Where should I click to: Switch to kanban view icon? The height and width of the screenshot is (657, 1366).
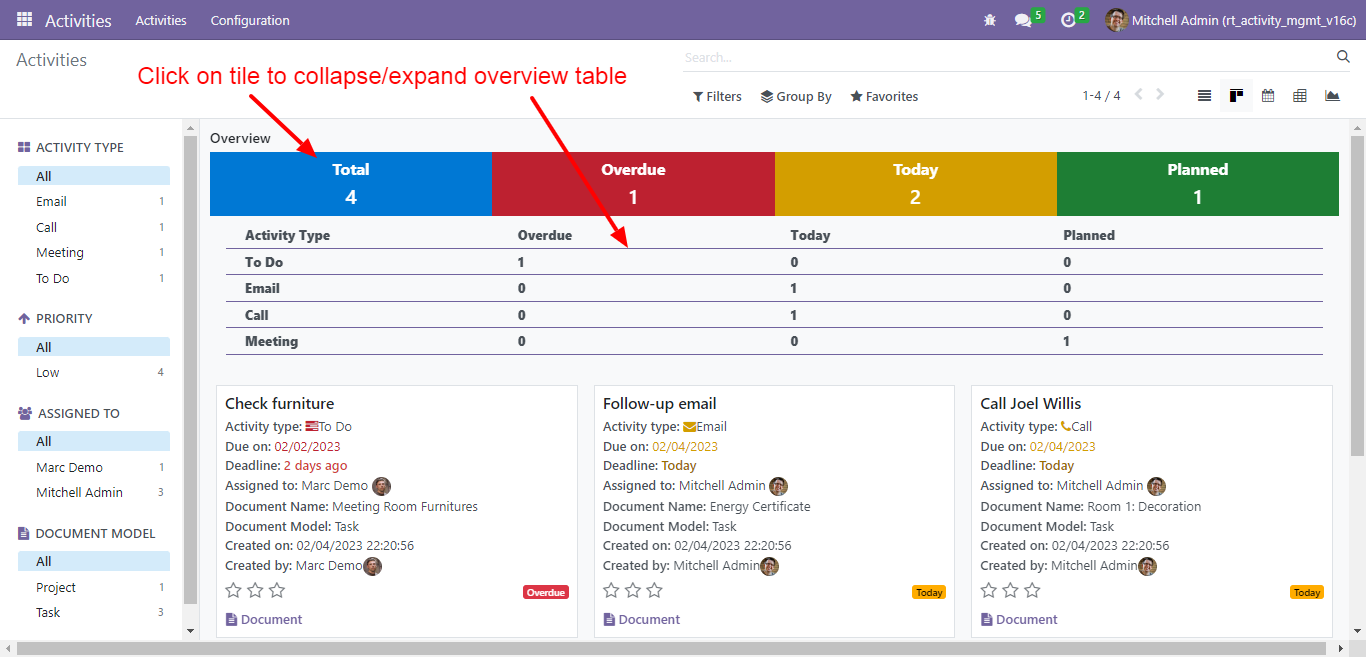1236,96
